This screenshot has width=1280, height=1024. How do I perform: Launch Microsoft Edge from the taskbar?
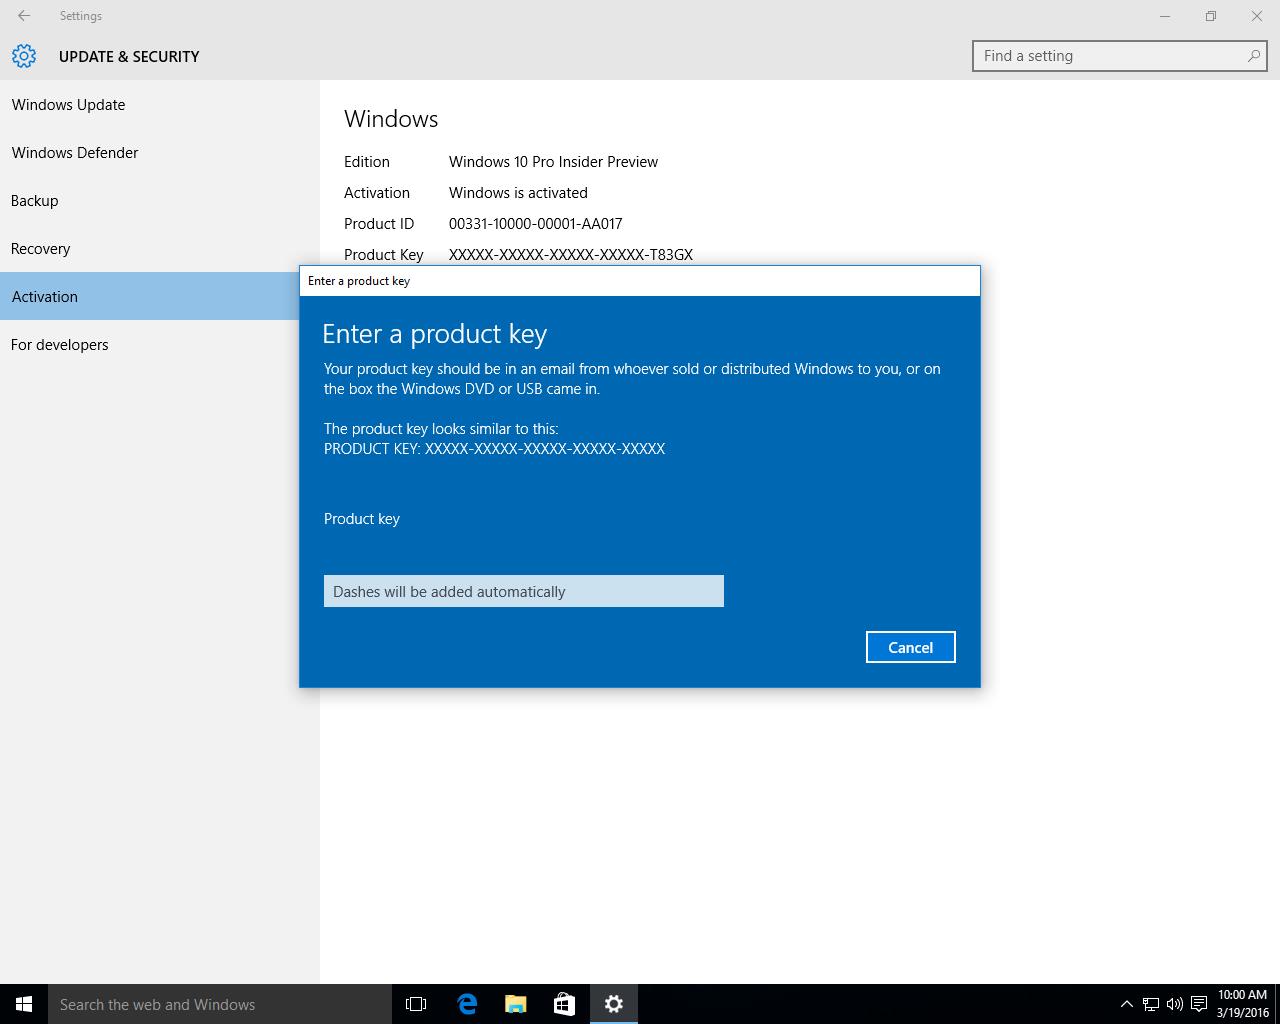tap(467, 1004)
